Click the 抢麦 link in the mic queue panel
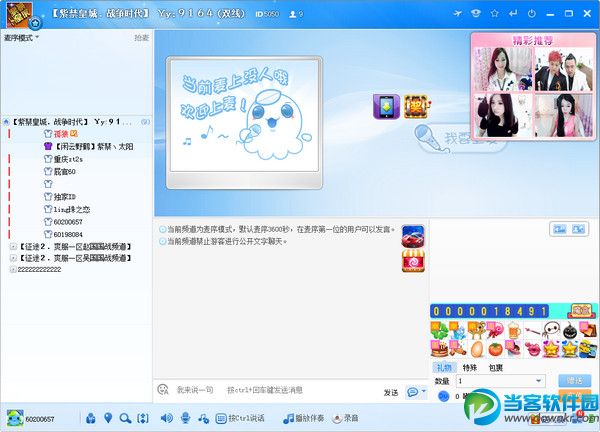Image resolution: width=600 pixels, height=432 pixels. coord(141,38)
